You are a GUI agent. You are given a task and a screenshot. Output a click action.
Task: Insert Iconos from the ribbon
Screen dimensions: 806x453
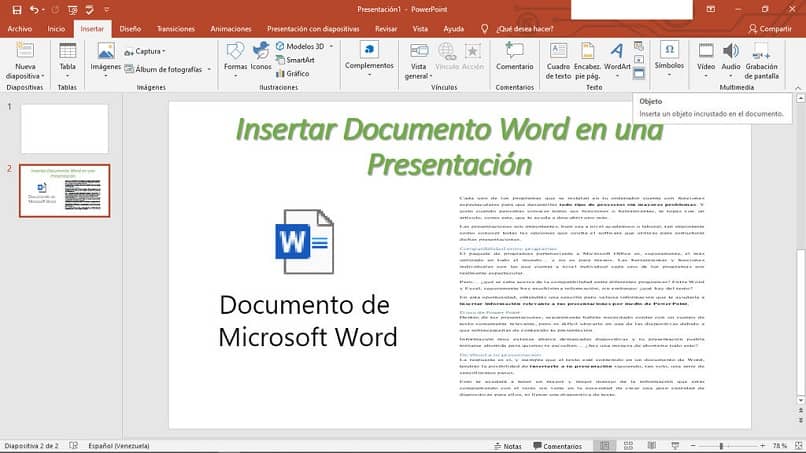pyautogui.click(x=261, y=57)
